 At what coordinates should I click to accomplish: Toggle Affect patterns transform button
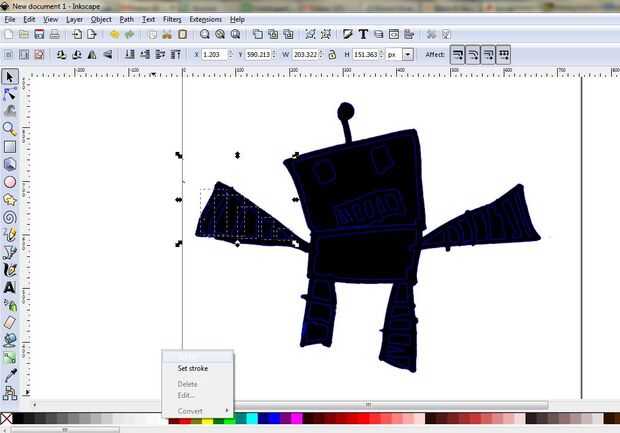pos(503,55)
